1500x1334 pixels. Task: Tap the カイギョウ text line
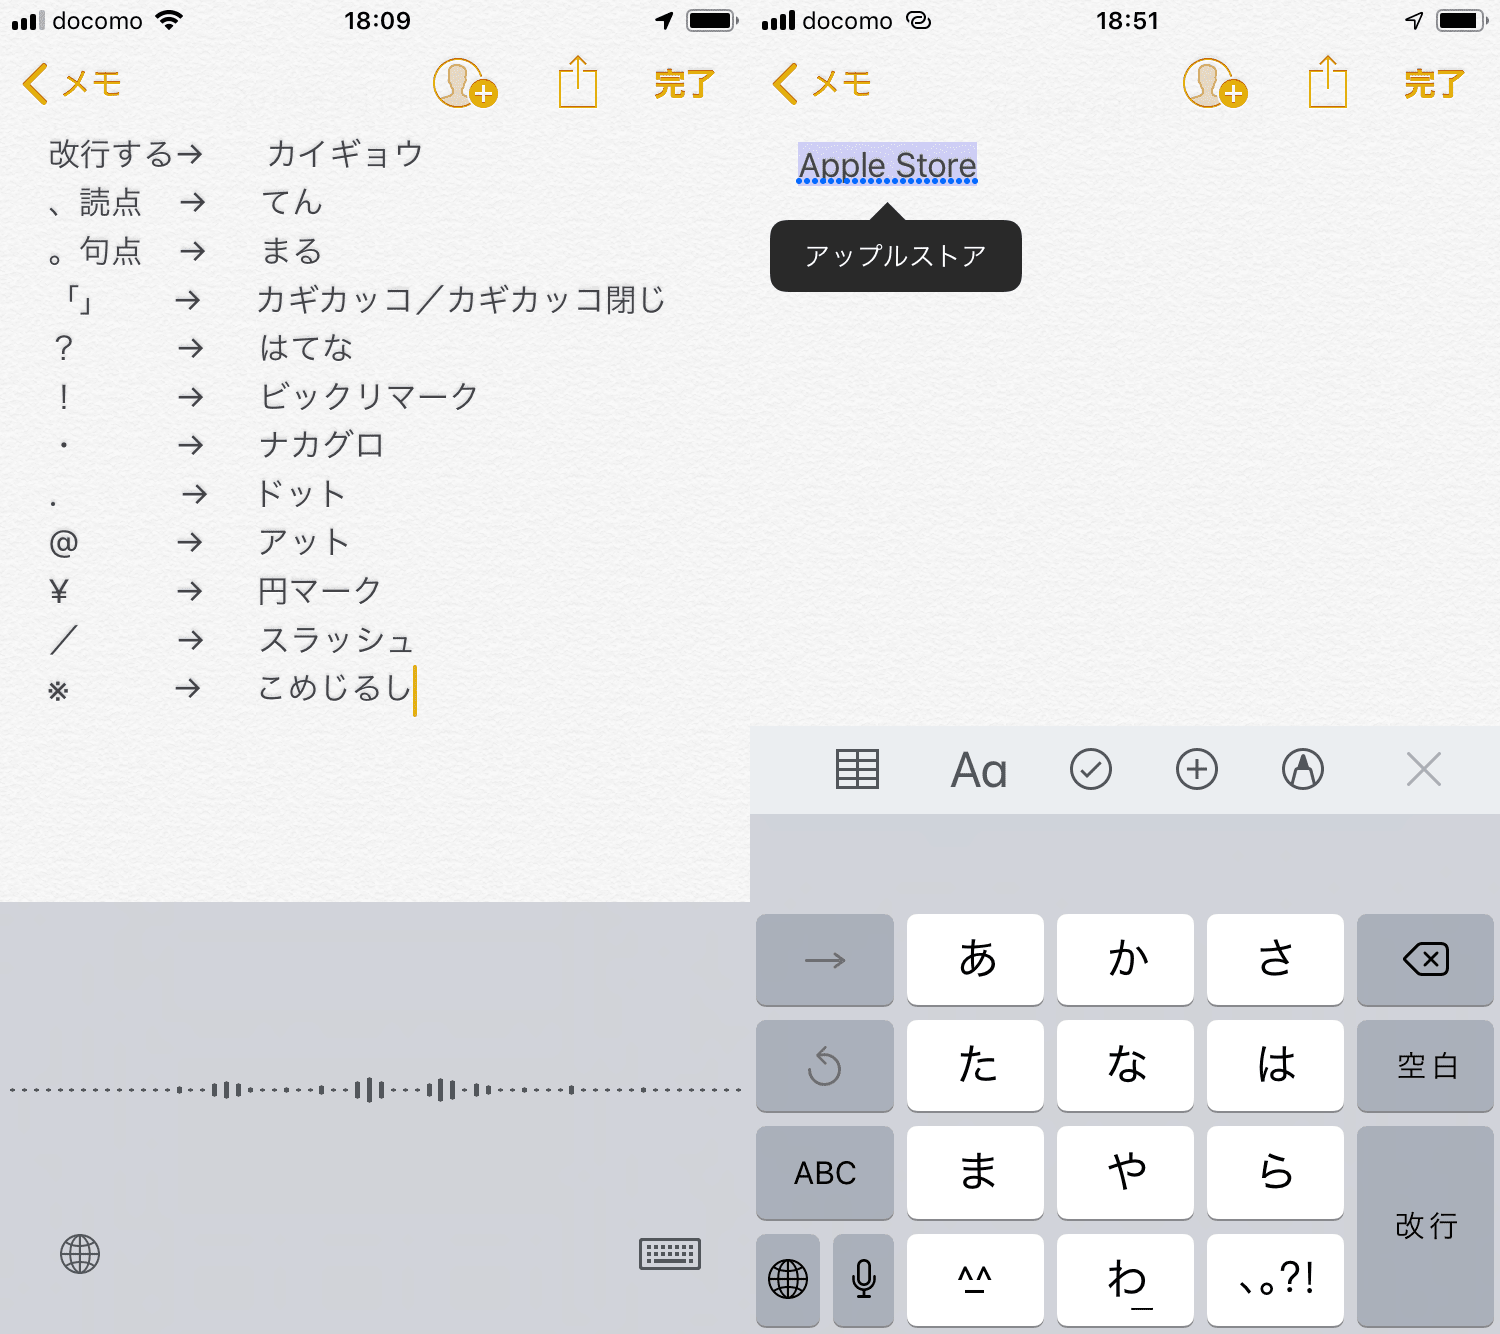tap(346, 153)
